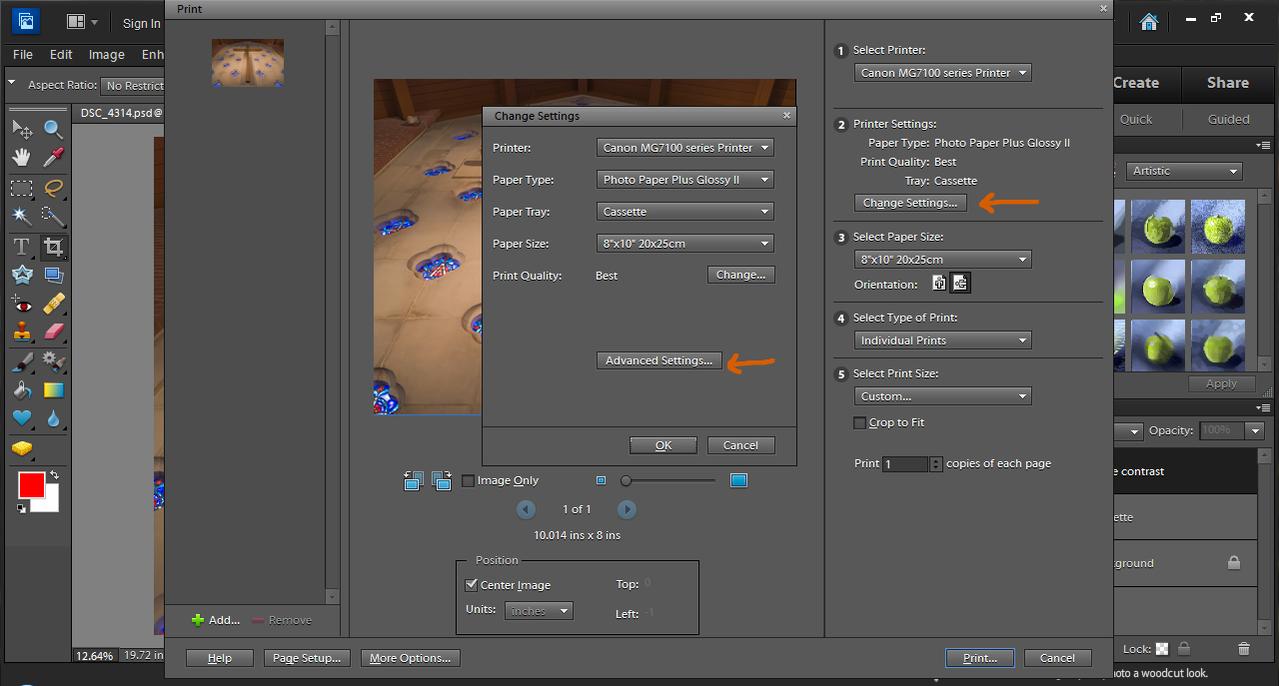Select the Zoom magnifier tool
This screenshot has width=1279, height=686.
[54, 129]
